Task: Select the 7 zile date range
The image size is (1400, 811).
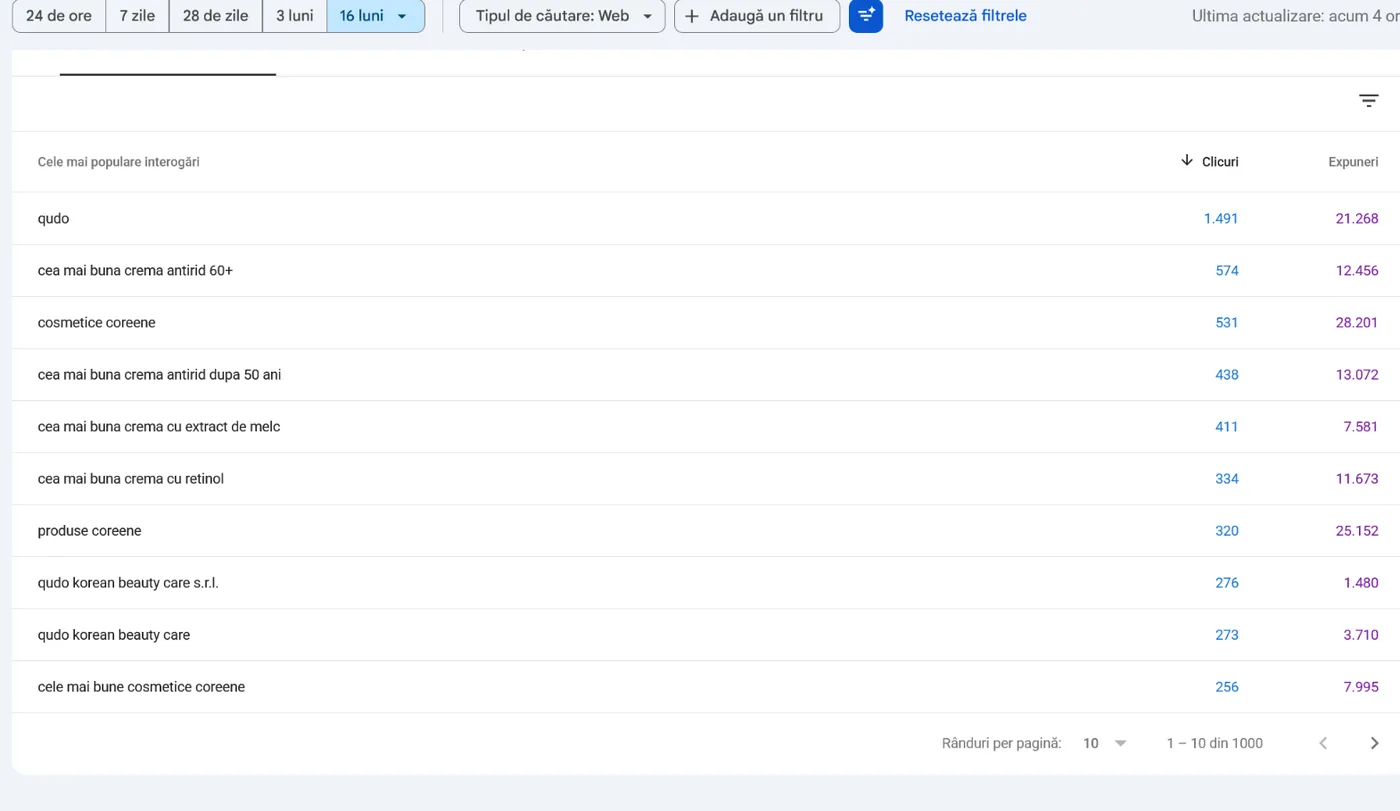Action: 137,16
